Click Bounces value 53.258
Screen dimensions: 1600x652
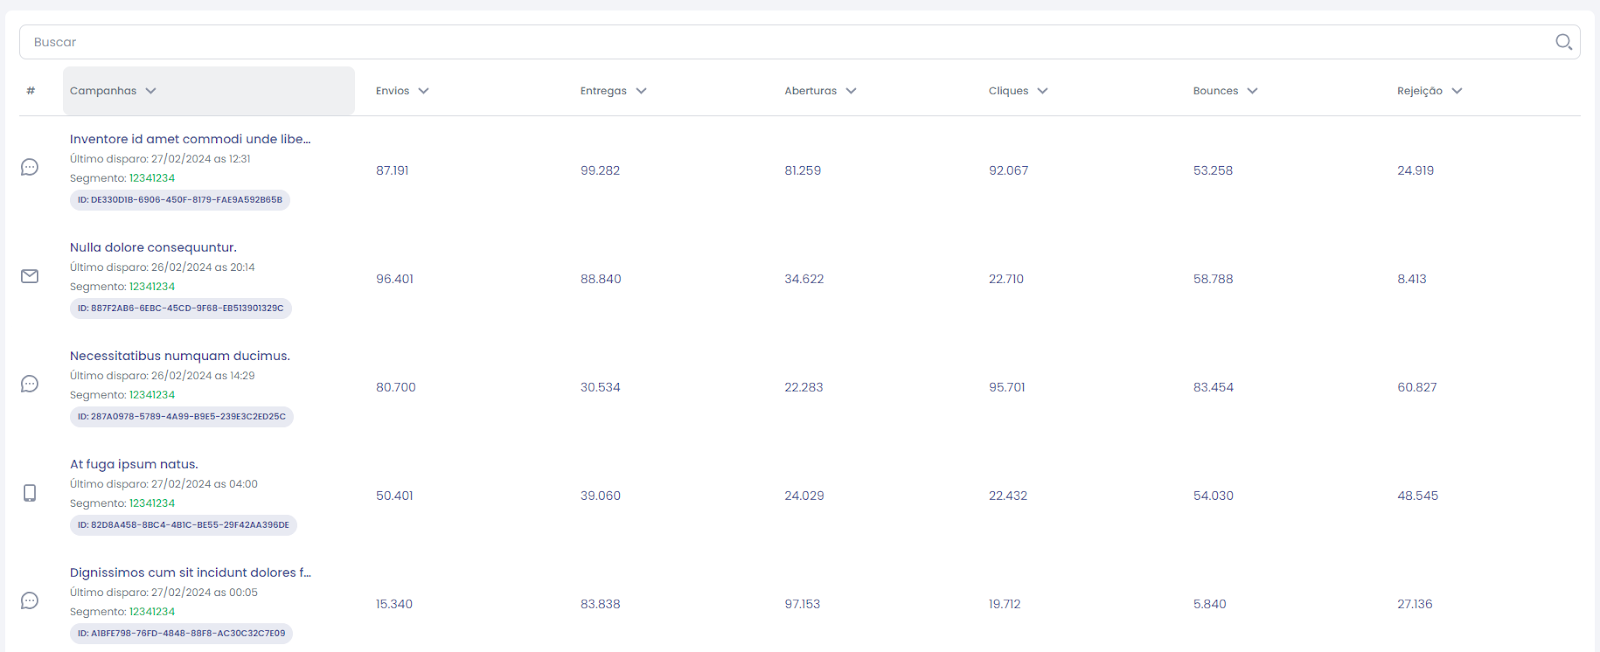(x=1213, y=171)
